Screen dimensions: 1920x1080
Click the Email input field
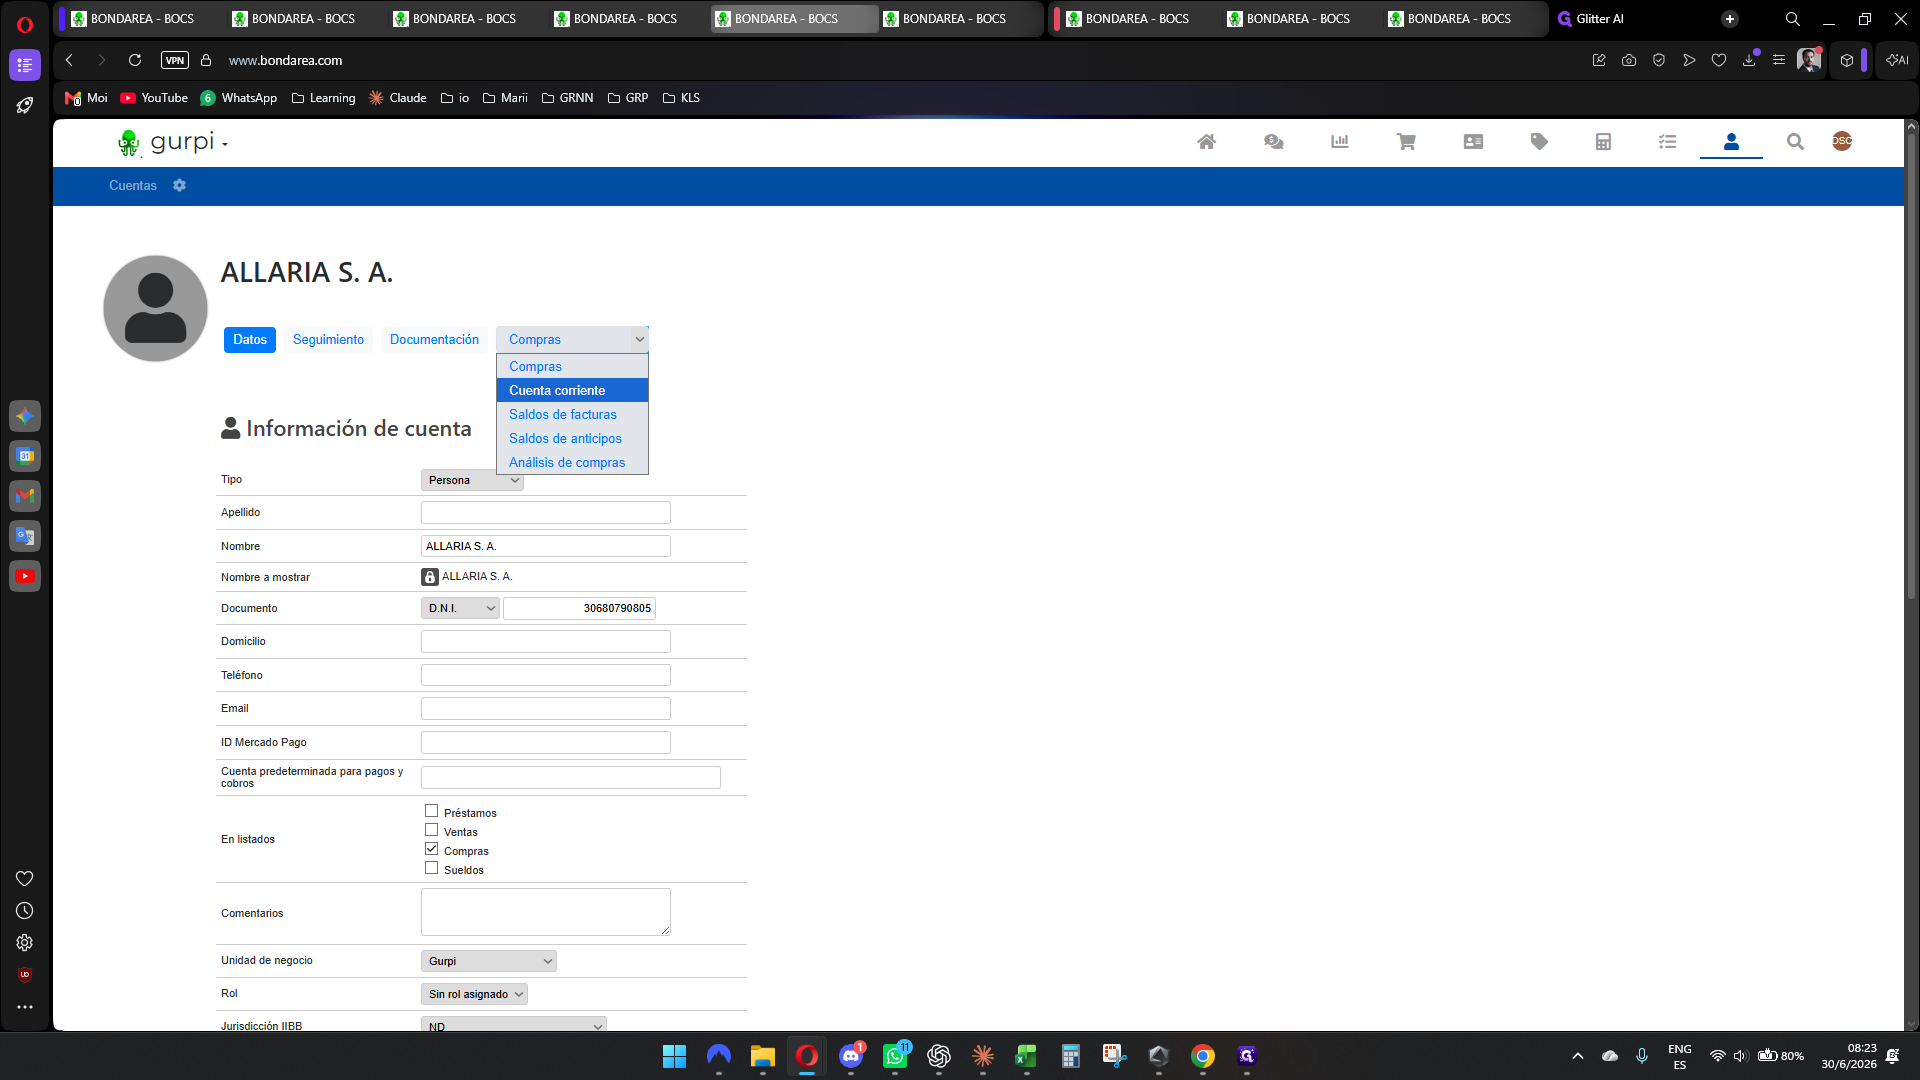pyautogui.click(x=546, y=709)
